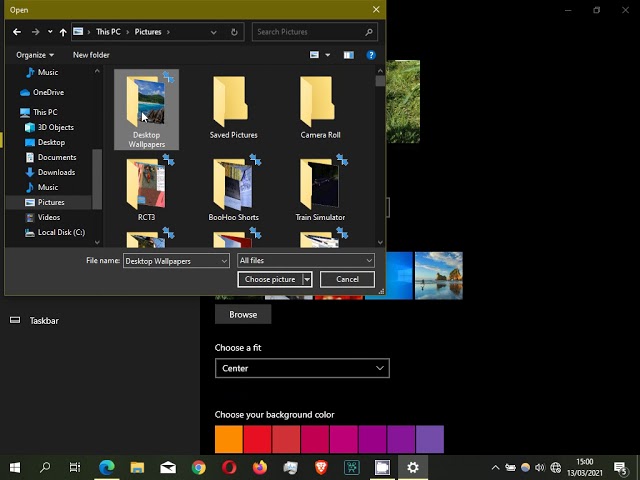Launch Google Chrome from taskbar
The width and height of the screenshot is (640, 480).
[199, 467]
